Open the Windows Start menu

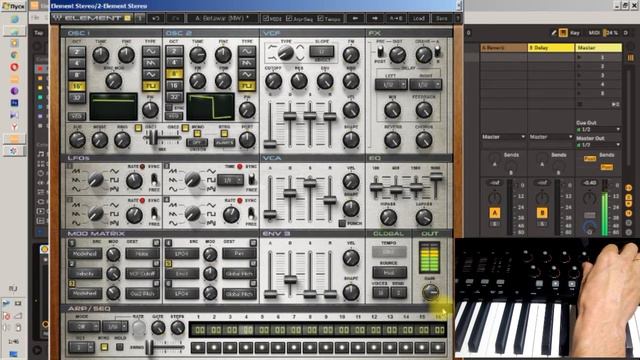click(13, 6)
